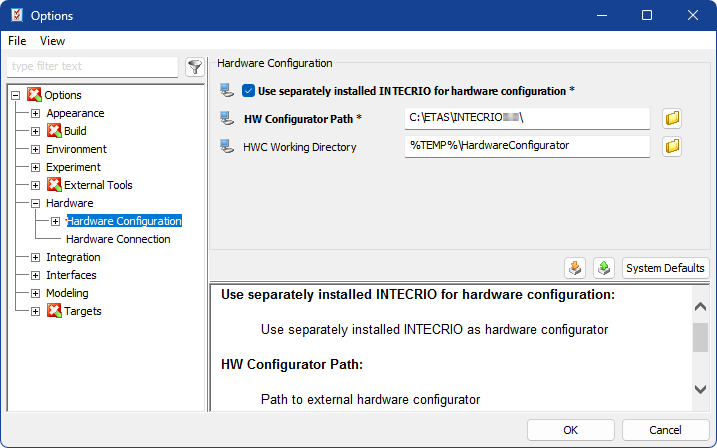Click the Targets node red icon

(54, 311)
